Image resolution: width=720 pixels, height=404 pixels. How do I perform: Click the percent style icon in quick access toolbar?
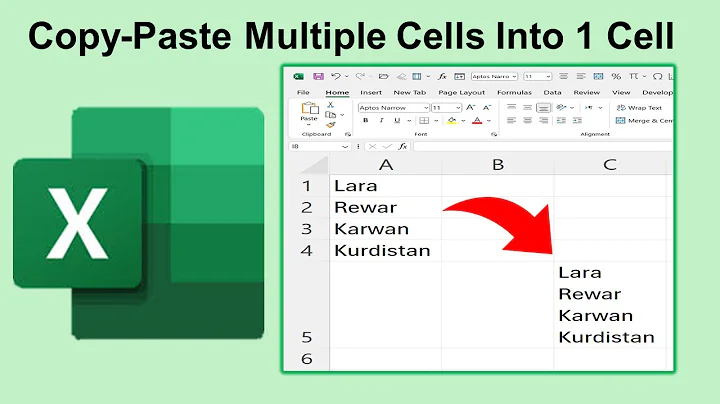(x=616, y=76)
